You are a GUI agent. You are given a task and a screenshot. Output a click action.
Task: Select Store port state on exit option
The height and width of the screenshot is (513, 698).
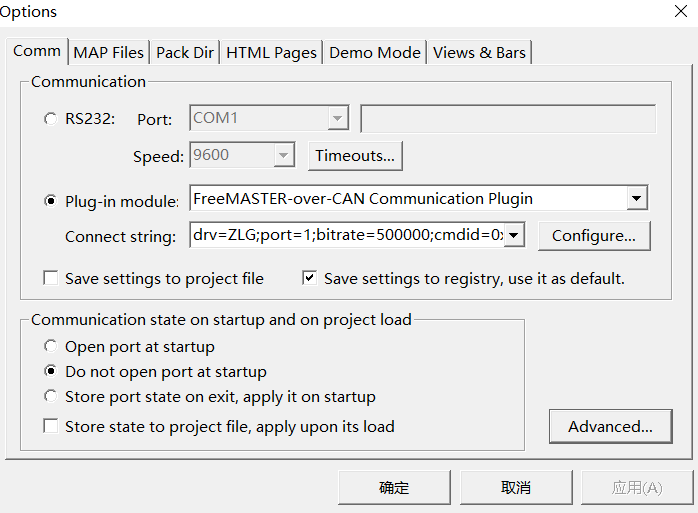51,397
